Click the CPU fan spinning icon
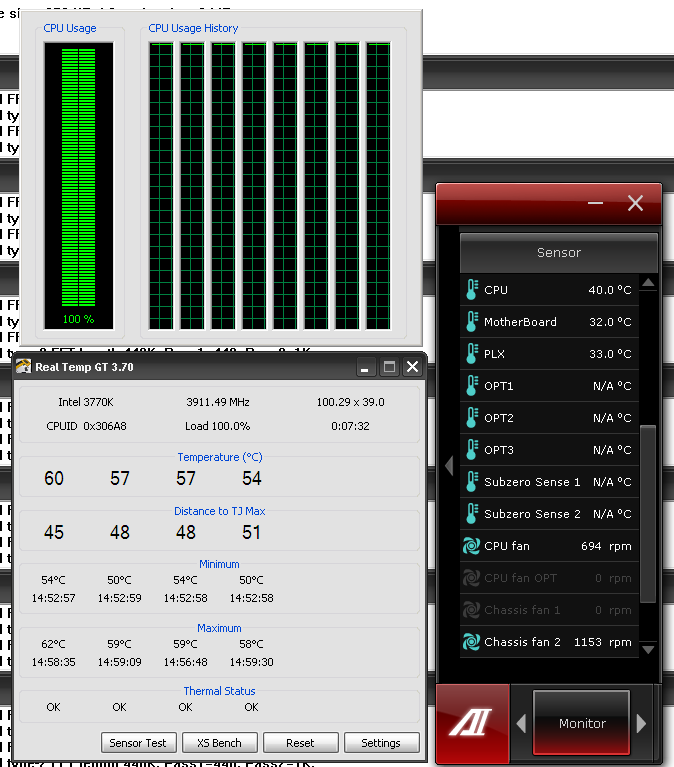Viewport: 674px width, 767px height. [x=472, y=546]
